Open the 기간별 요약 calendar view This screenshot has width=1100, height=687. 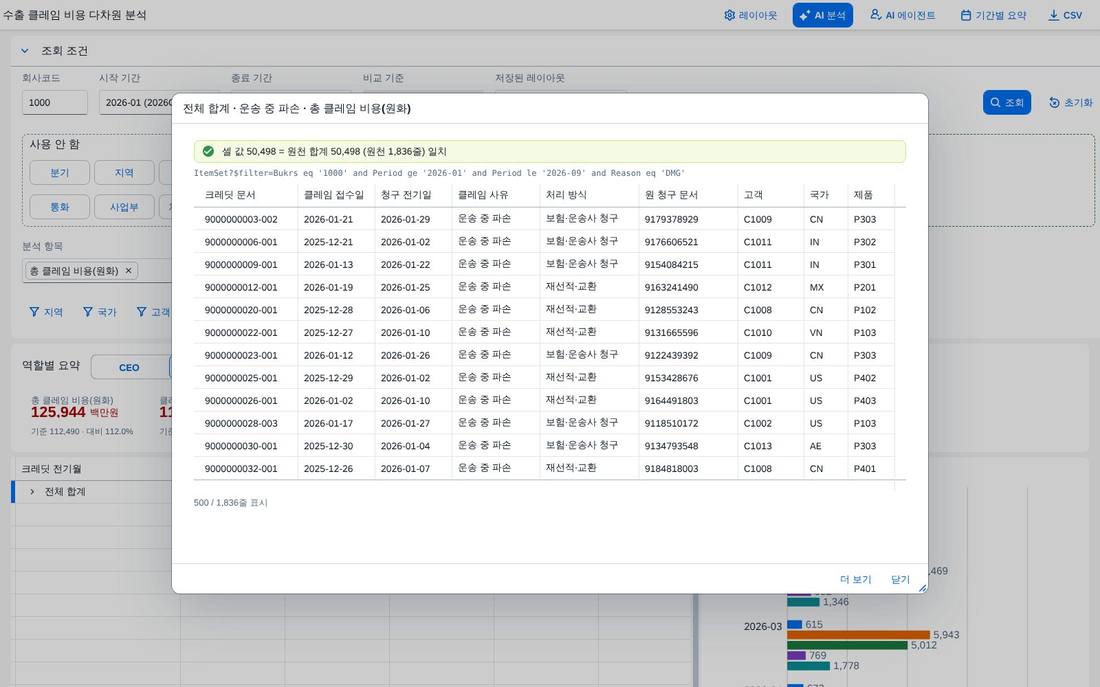pos(993,15)
